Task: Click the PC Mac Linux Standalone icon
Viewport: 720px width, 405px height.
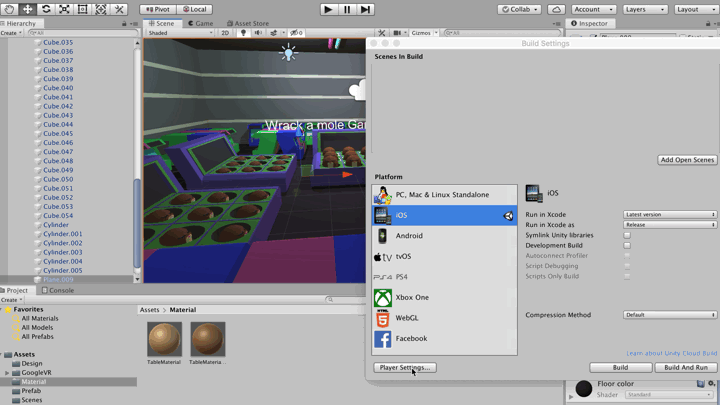Action: tap(382, 195)
